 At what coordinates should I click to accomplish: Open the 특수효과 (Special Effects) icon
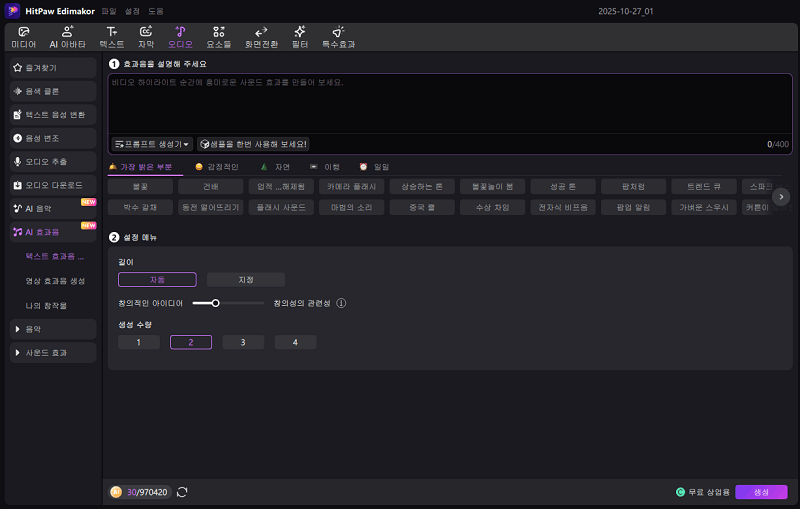pyautogui.click(x=338, y=37)
